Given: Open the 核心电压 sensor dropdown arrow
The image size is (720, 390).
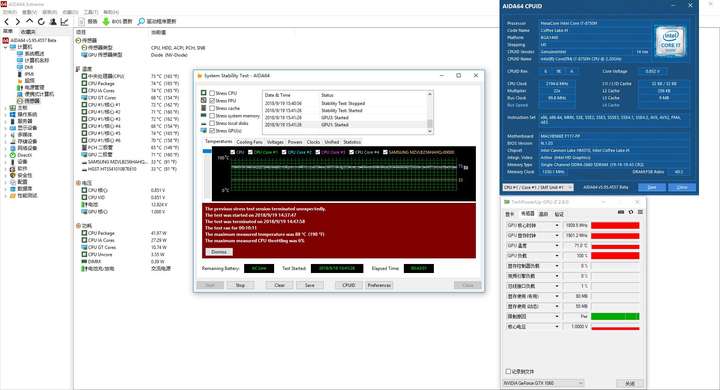Looking at the screenshot, I should (557, 327).
